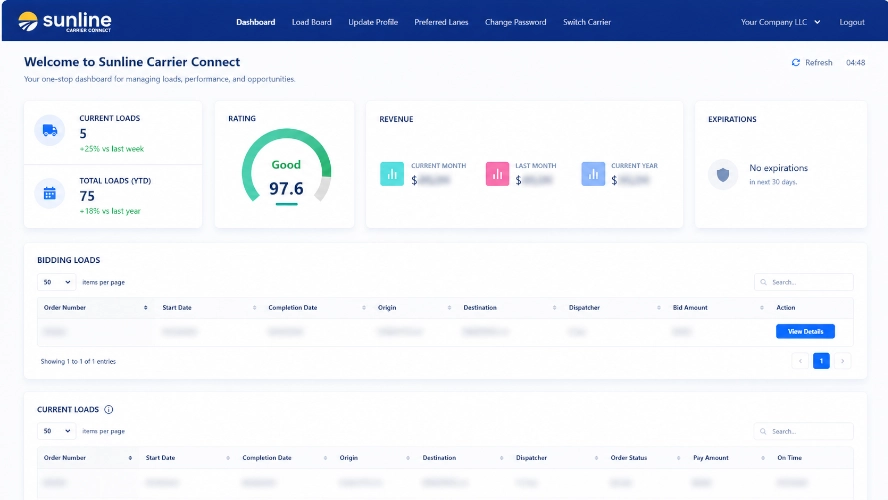Go to the Dashboard tab
Viewport: 888px width, 500px height.
(x=255, y=22)
